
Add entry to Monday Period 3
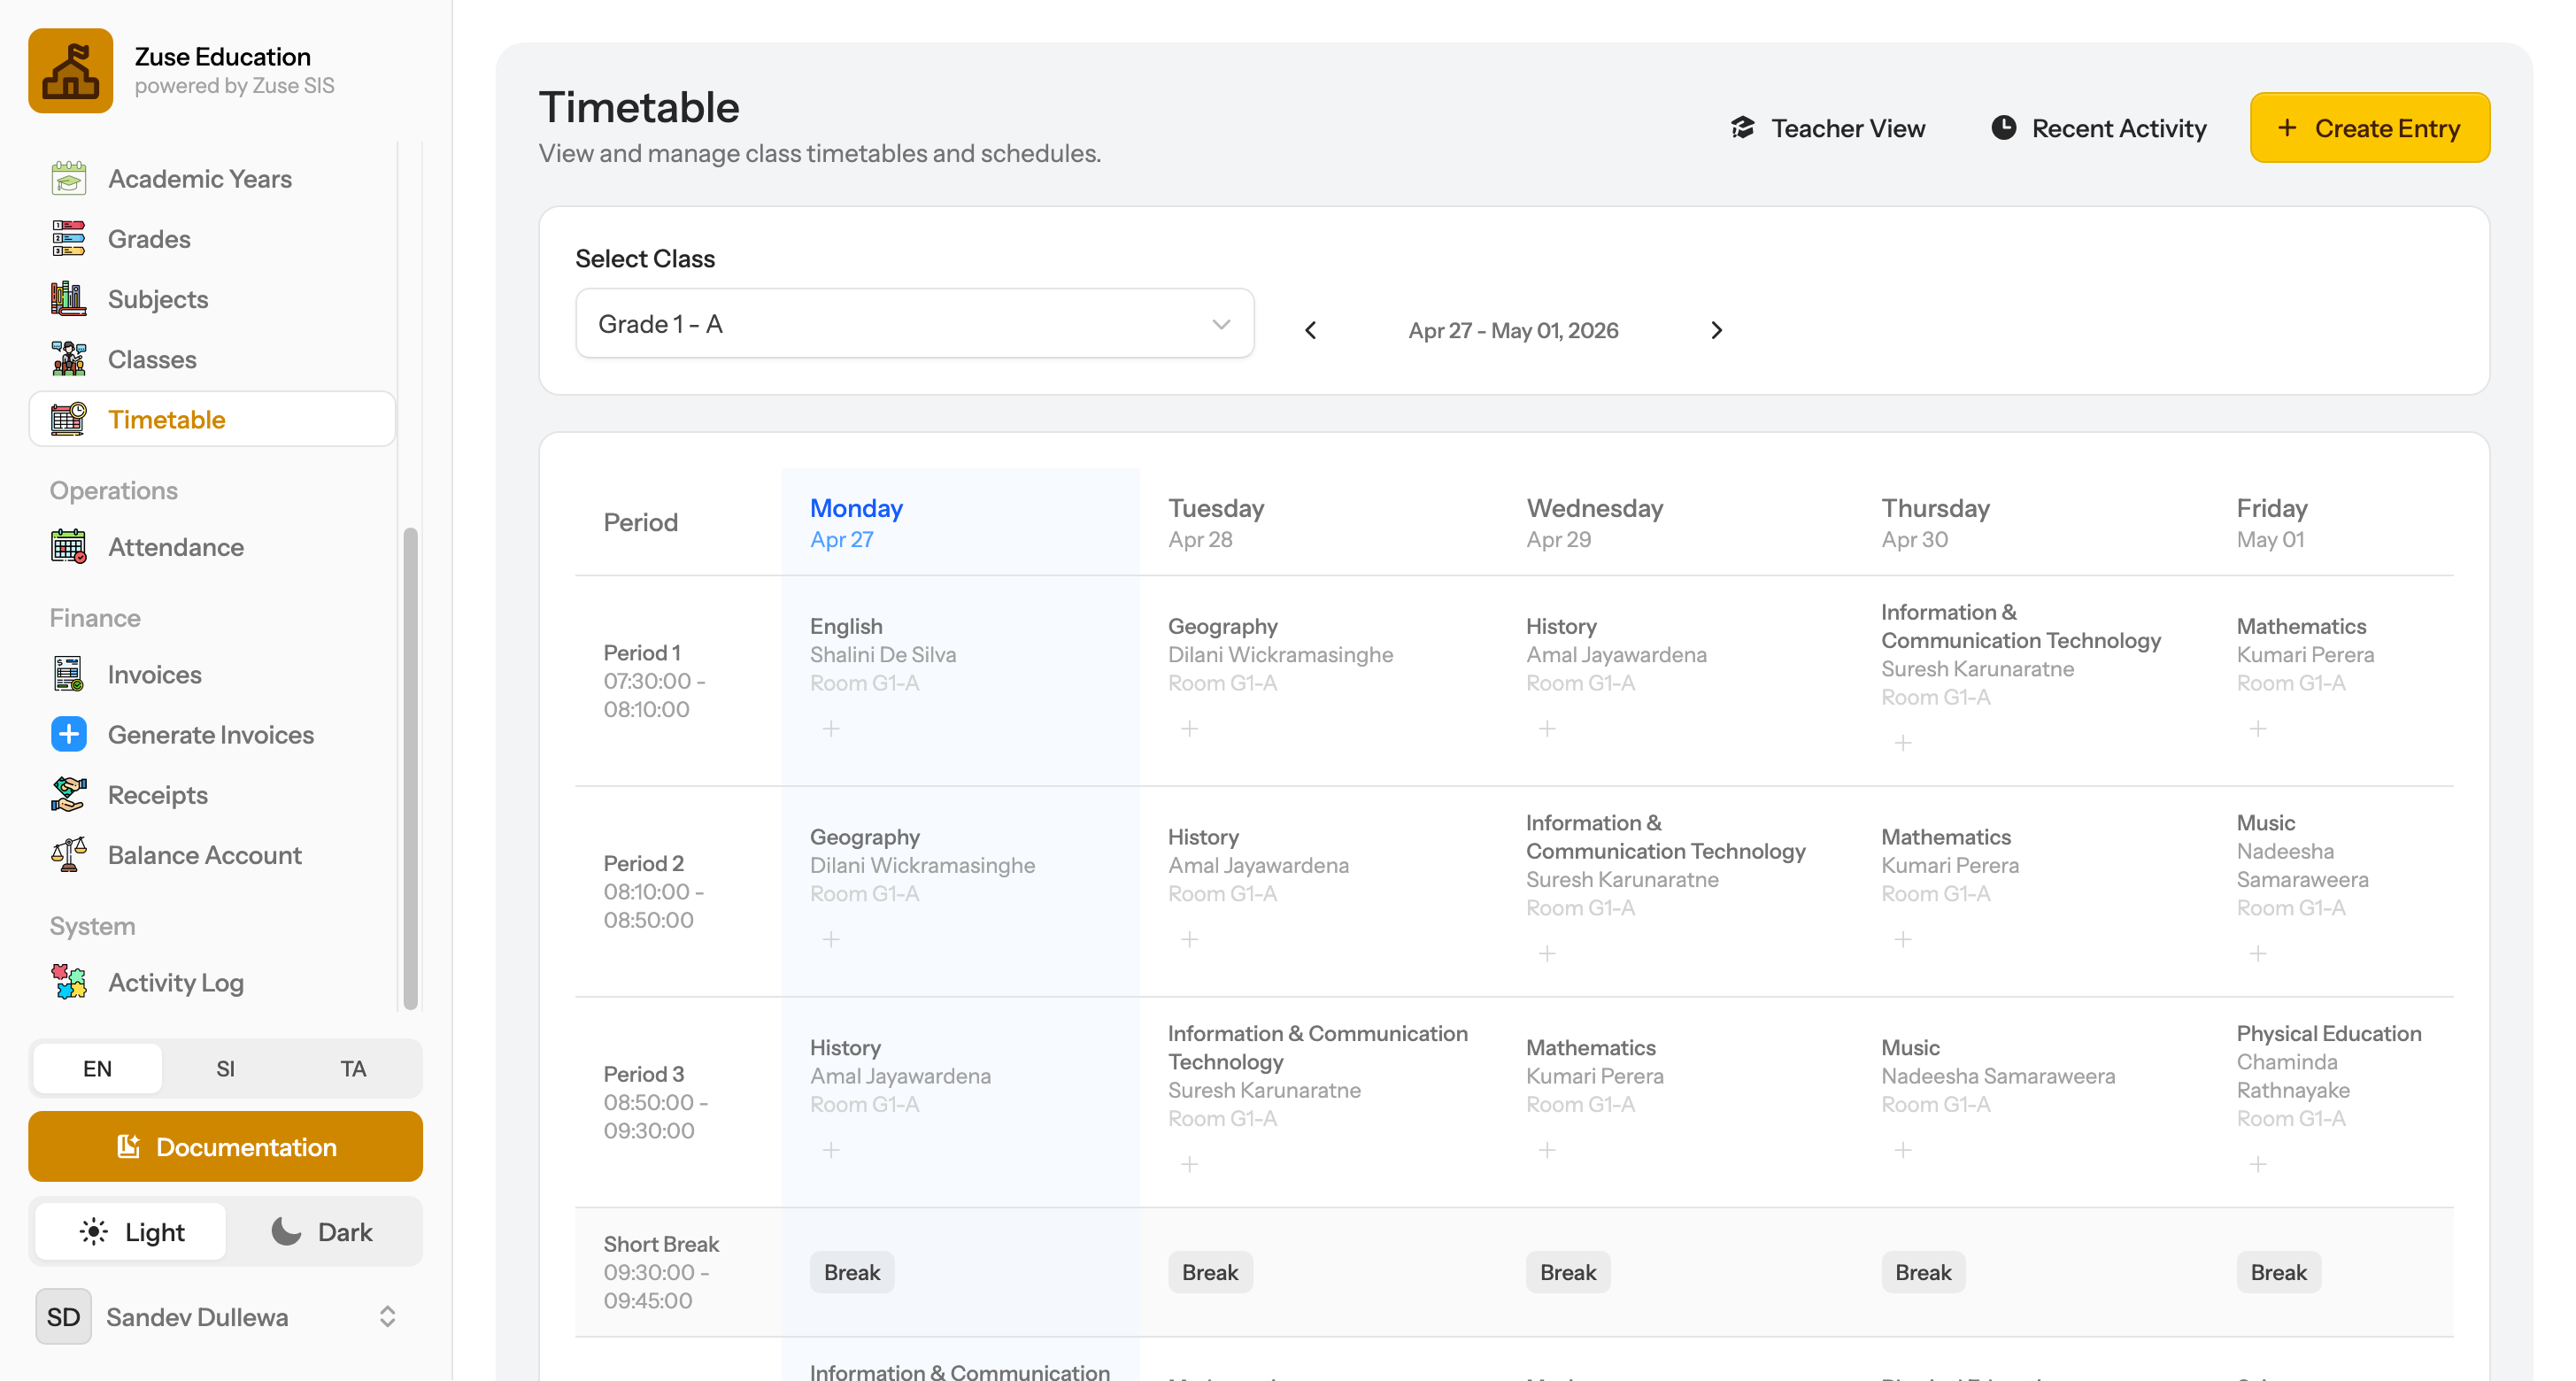pos(831,1150)
